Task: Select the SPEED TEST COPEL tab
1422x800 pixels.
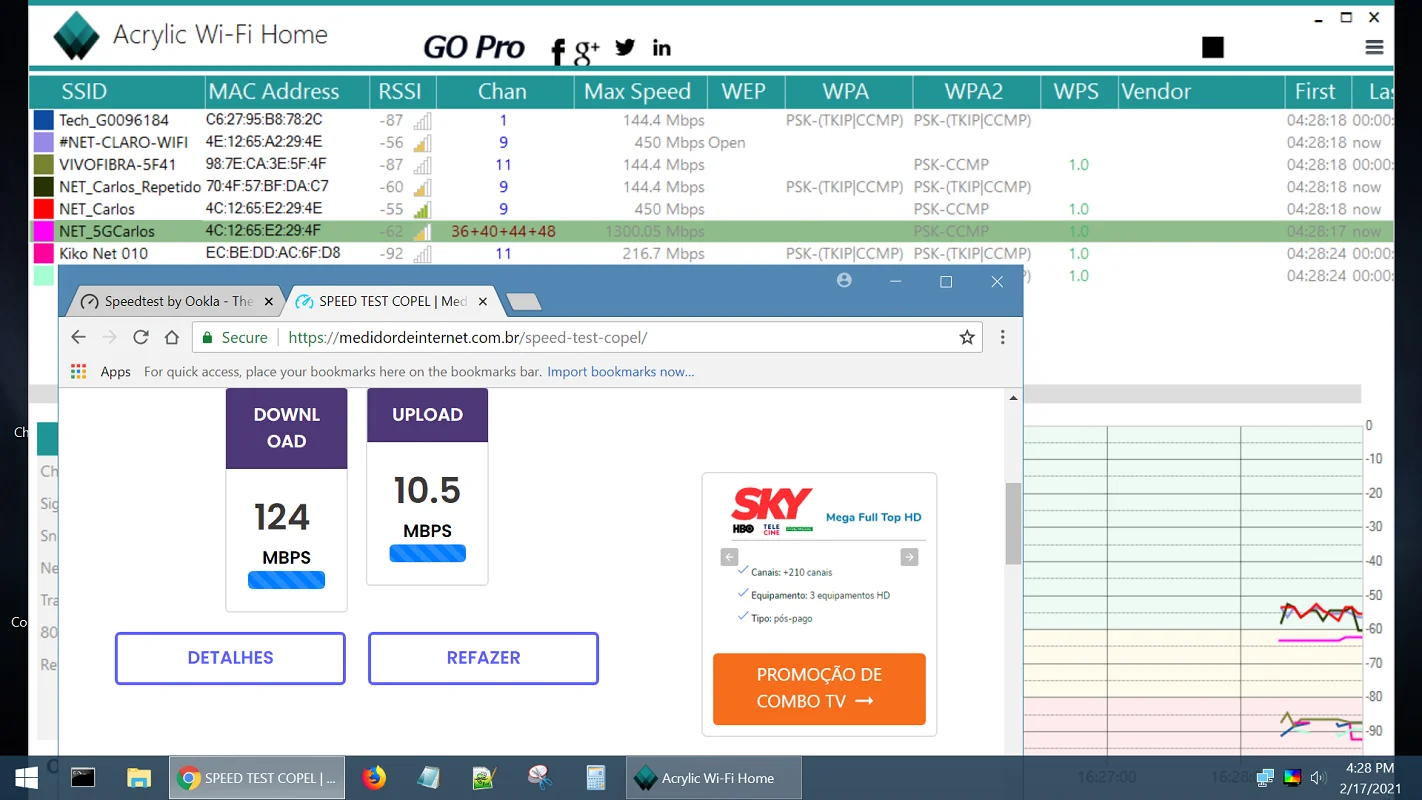Action: point(391,301)
